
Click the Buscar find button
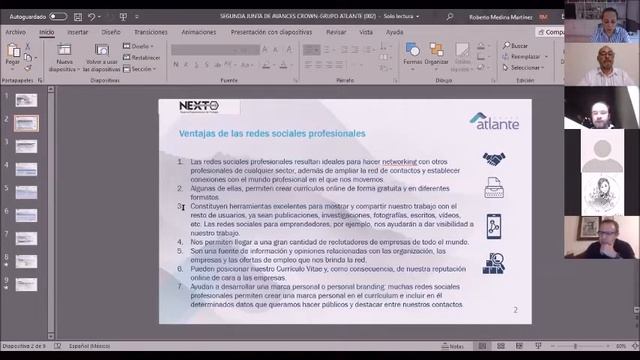point(515,46)
